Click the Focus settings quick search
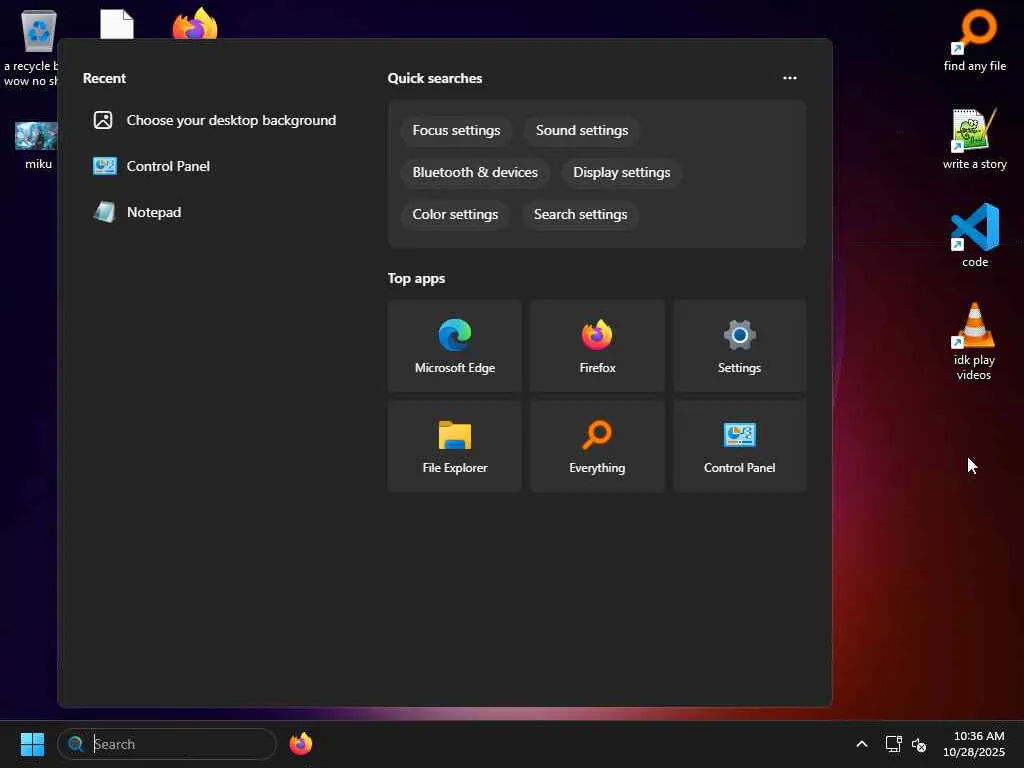 click(456, 131)
